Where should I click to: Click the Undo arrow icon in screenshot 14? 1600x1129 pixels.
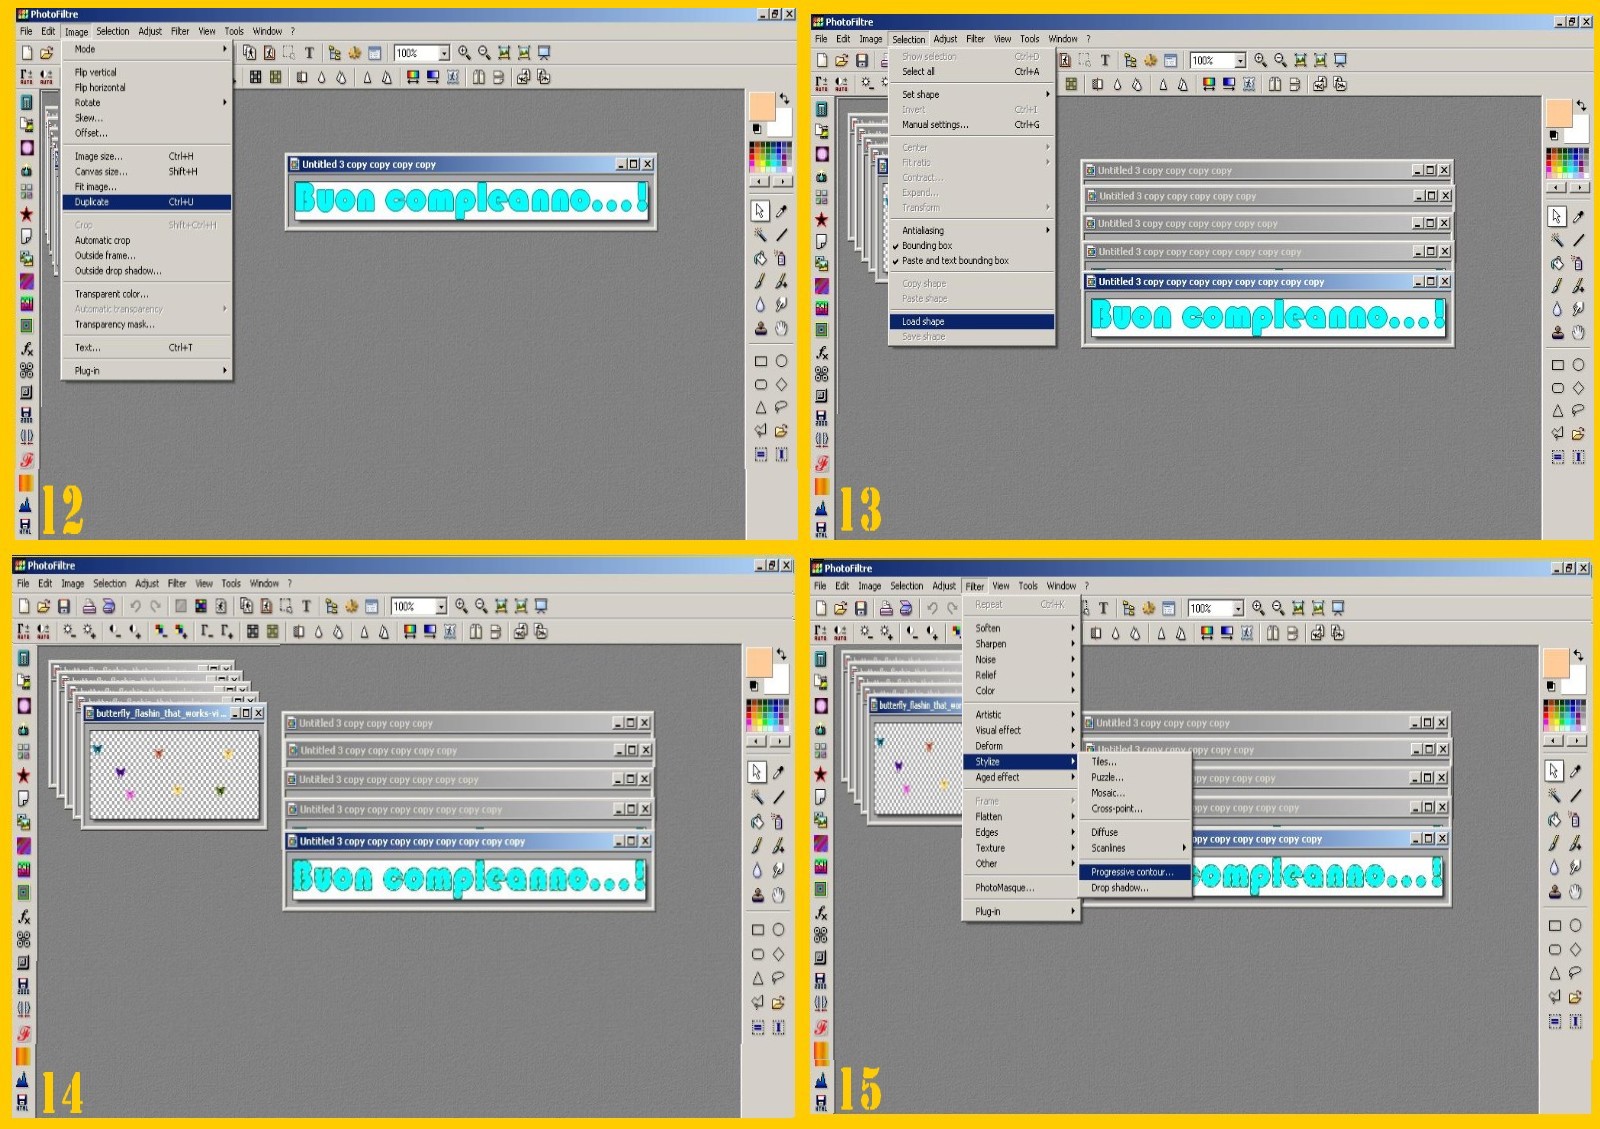pyautogui.click(x=135, y=606)
